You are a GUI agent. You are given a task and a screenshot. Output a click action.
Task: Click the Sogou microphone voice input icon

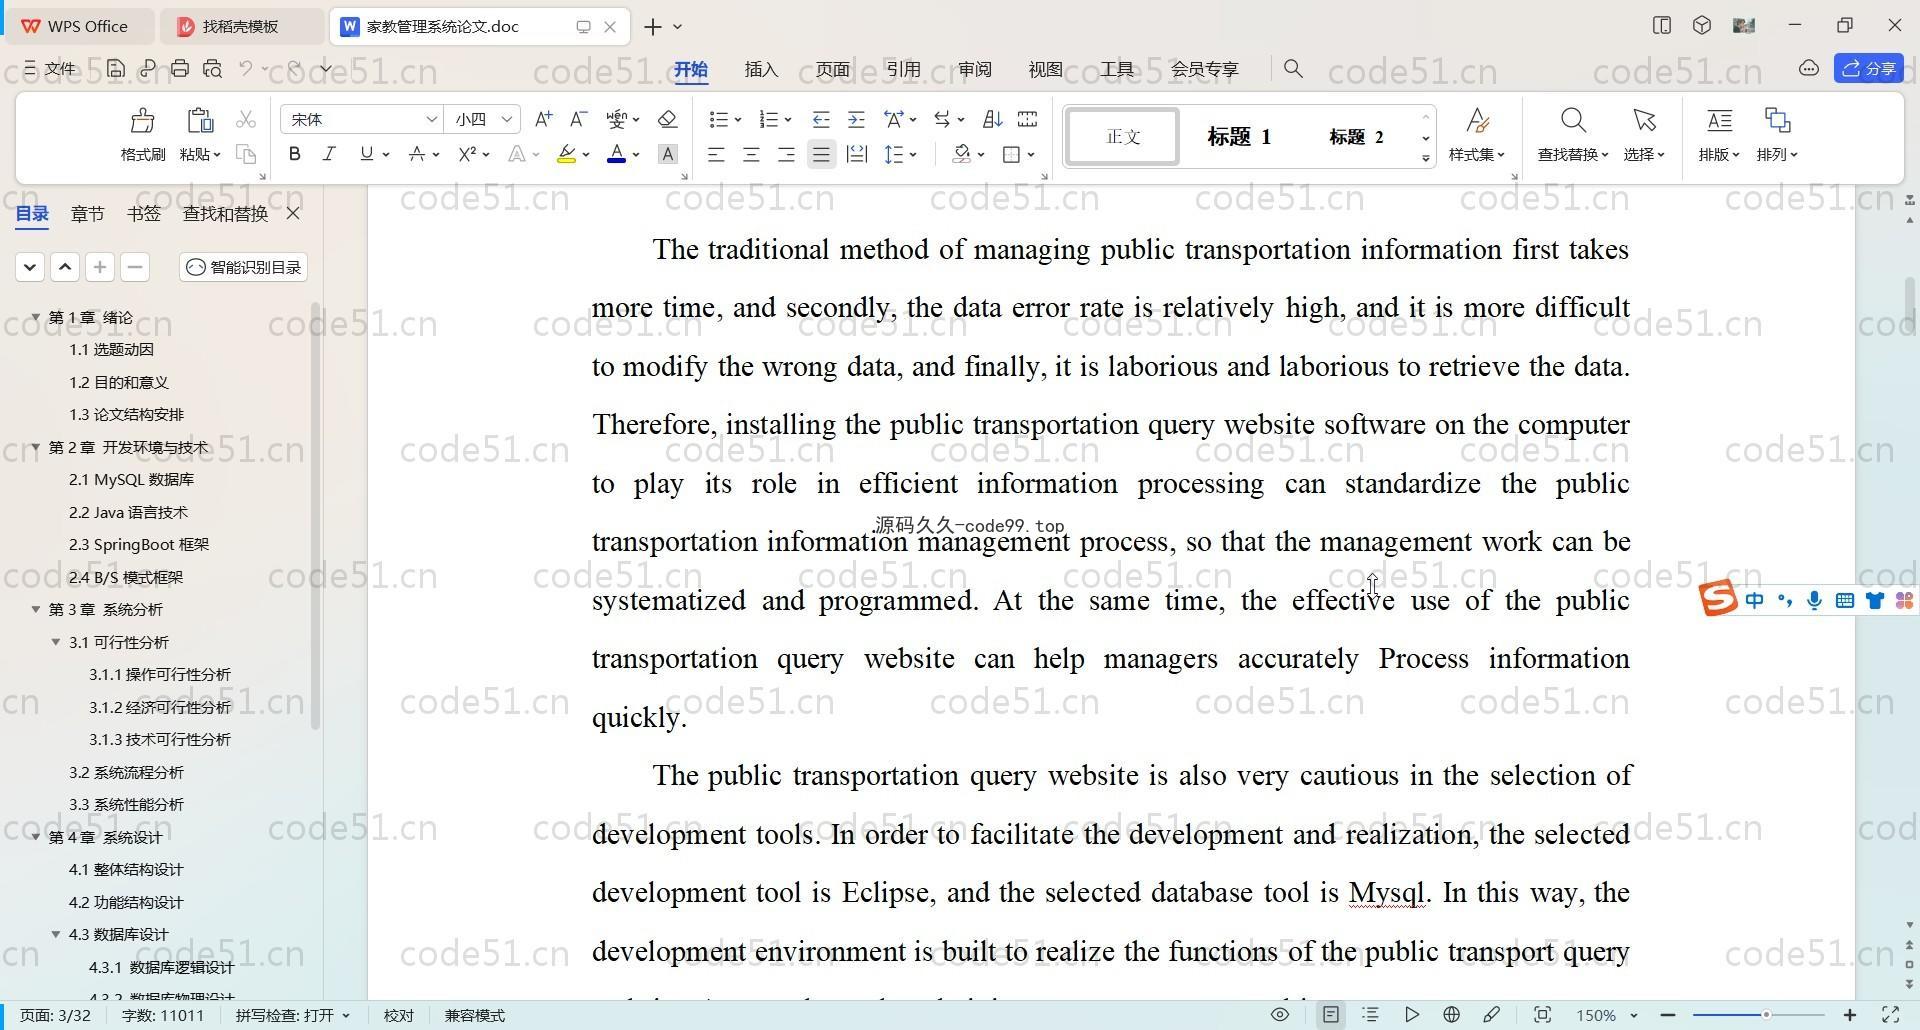[1814, 600]
